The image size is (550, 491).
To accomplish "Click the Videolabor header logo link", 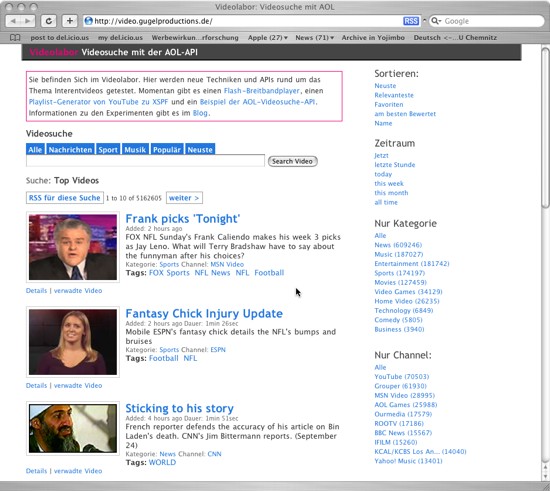I will tap(53, 52).
